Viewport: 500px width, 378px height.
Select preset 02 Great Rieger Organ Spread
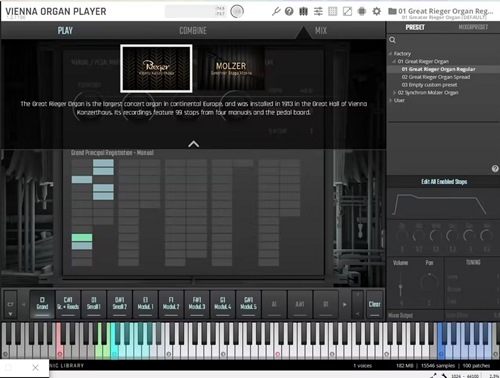point(436,77)
